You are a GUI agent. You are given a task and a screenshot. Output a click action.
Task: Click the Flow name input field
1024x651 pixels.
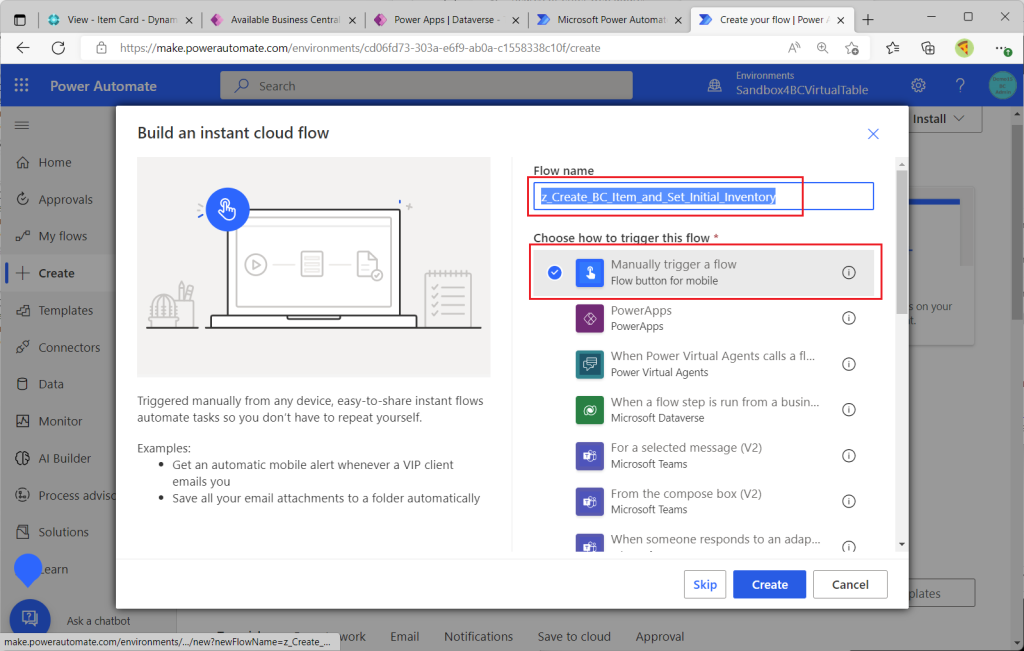(703, 197)
